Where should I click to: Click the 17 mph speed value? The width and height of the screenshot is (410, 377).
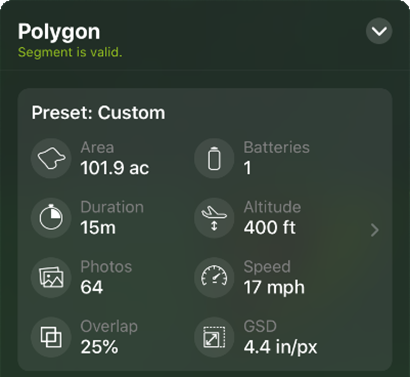click(x=274, y=288)
